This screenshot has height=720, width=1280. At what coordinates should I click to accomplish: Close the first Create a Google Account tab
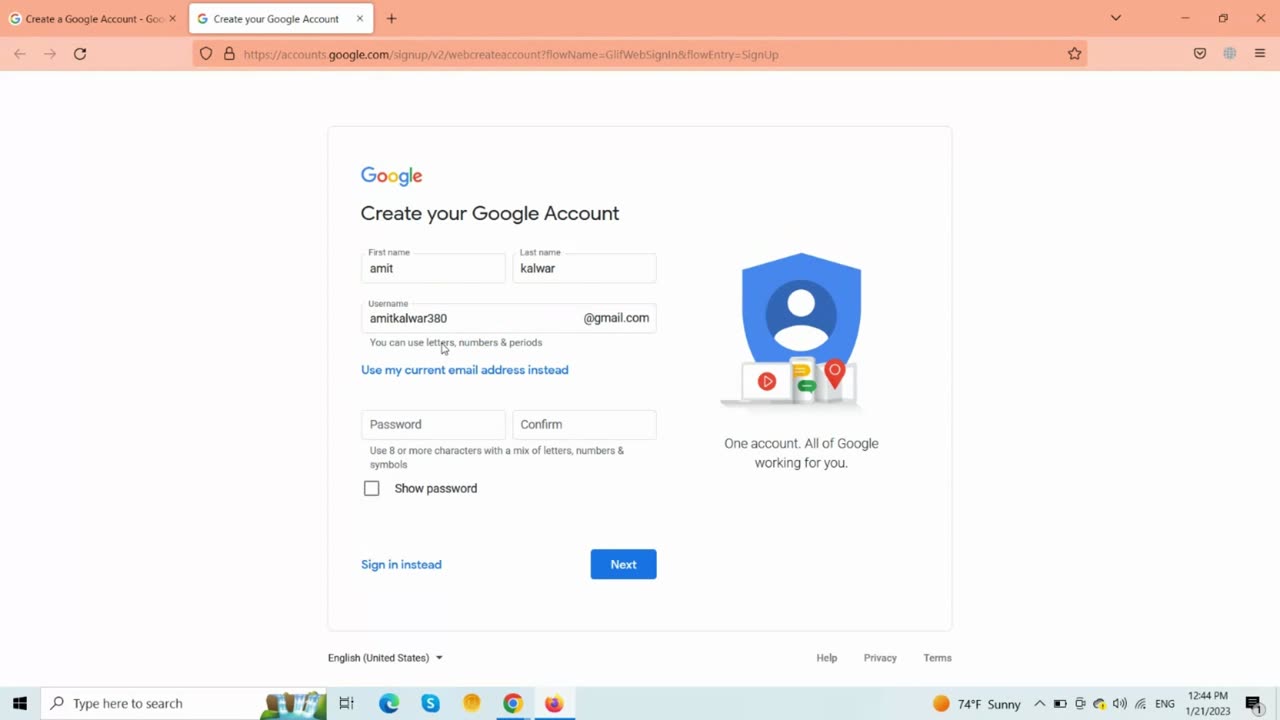coord(172,19)
